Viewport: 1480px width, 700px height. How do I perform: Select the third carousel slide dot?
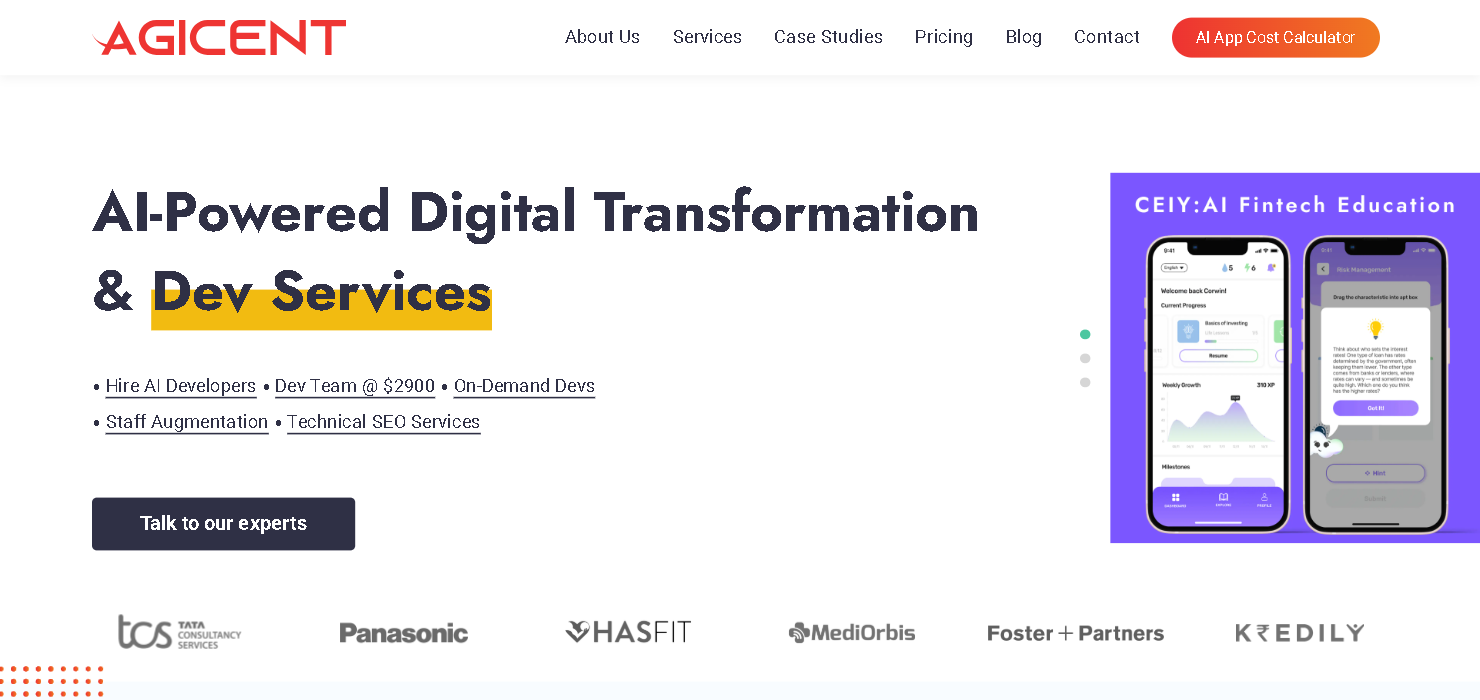point(1085,382)
